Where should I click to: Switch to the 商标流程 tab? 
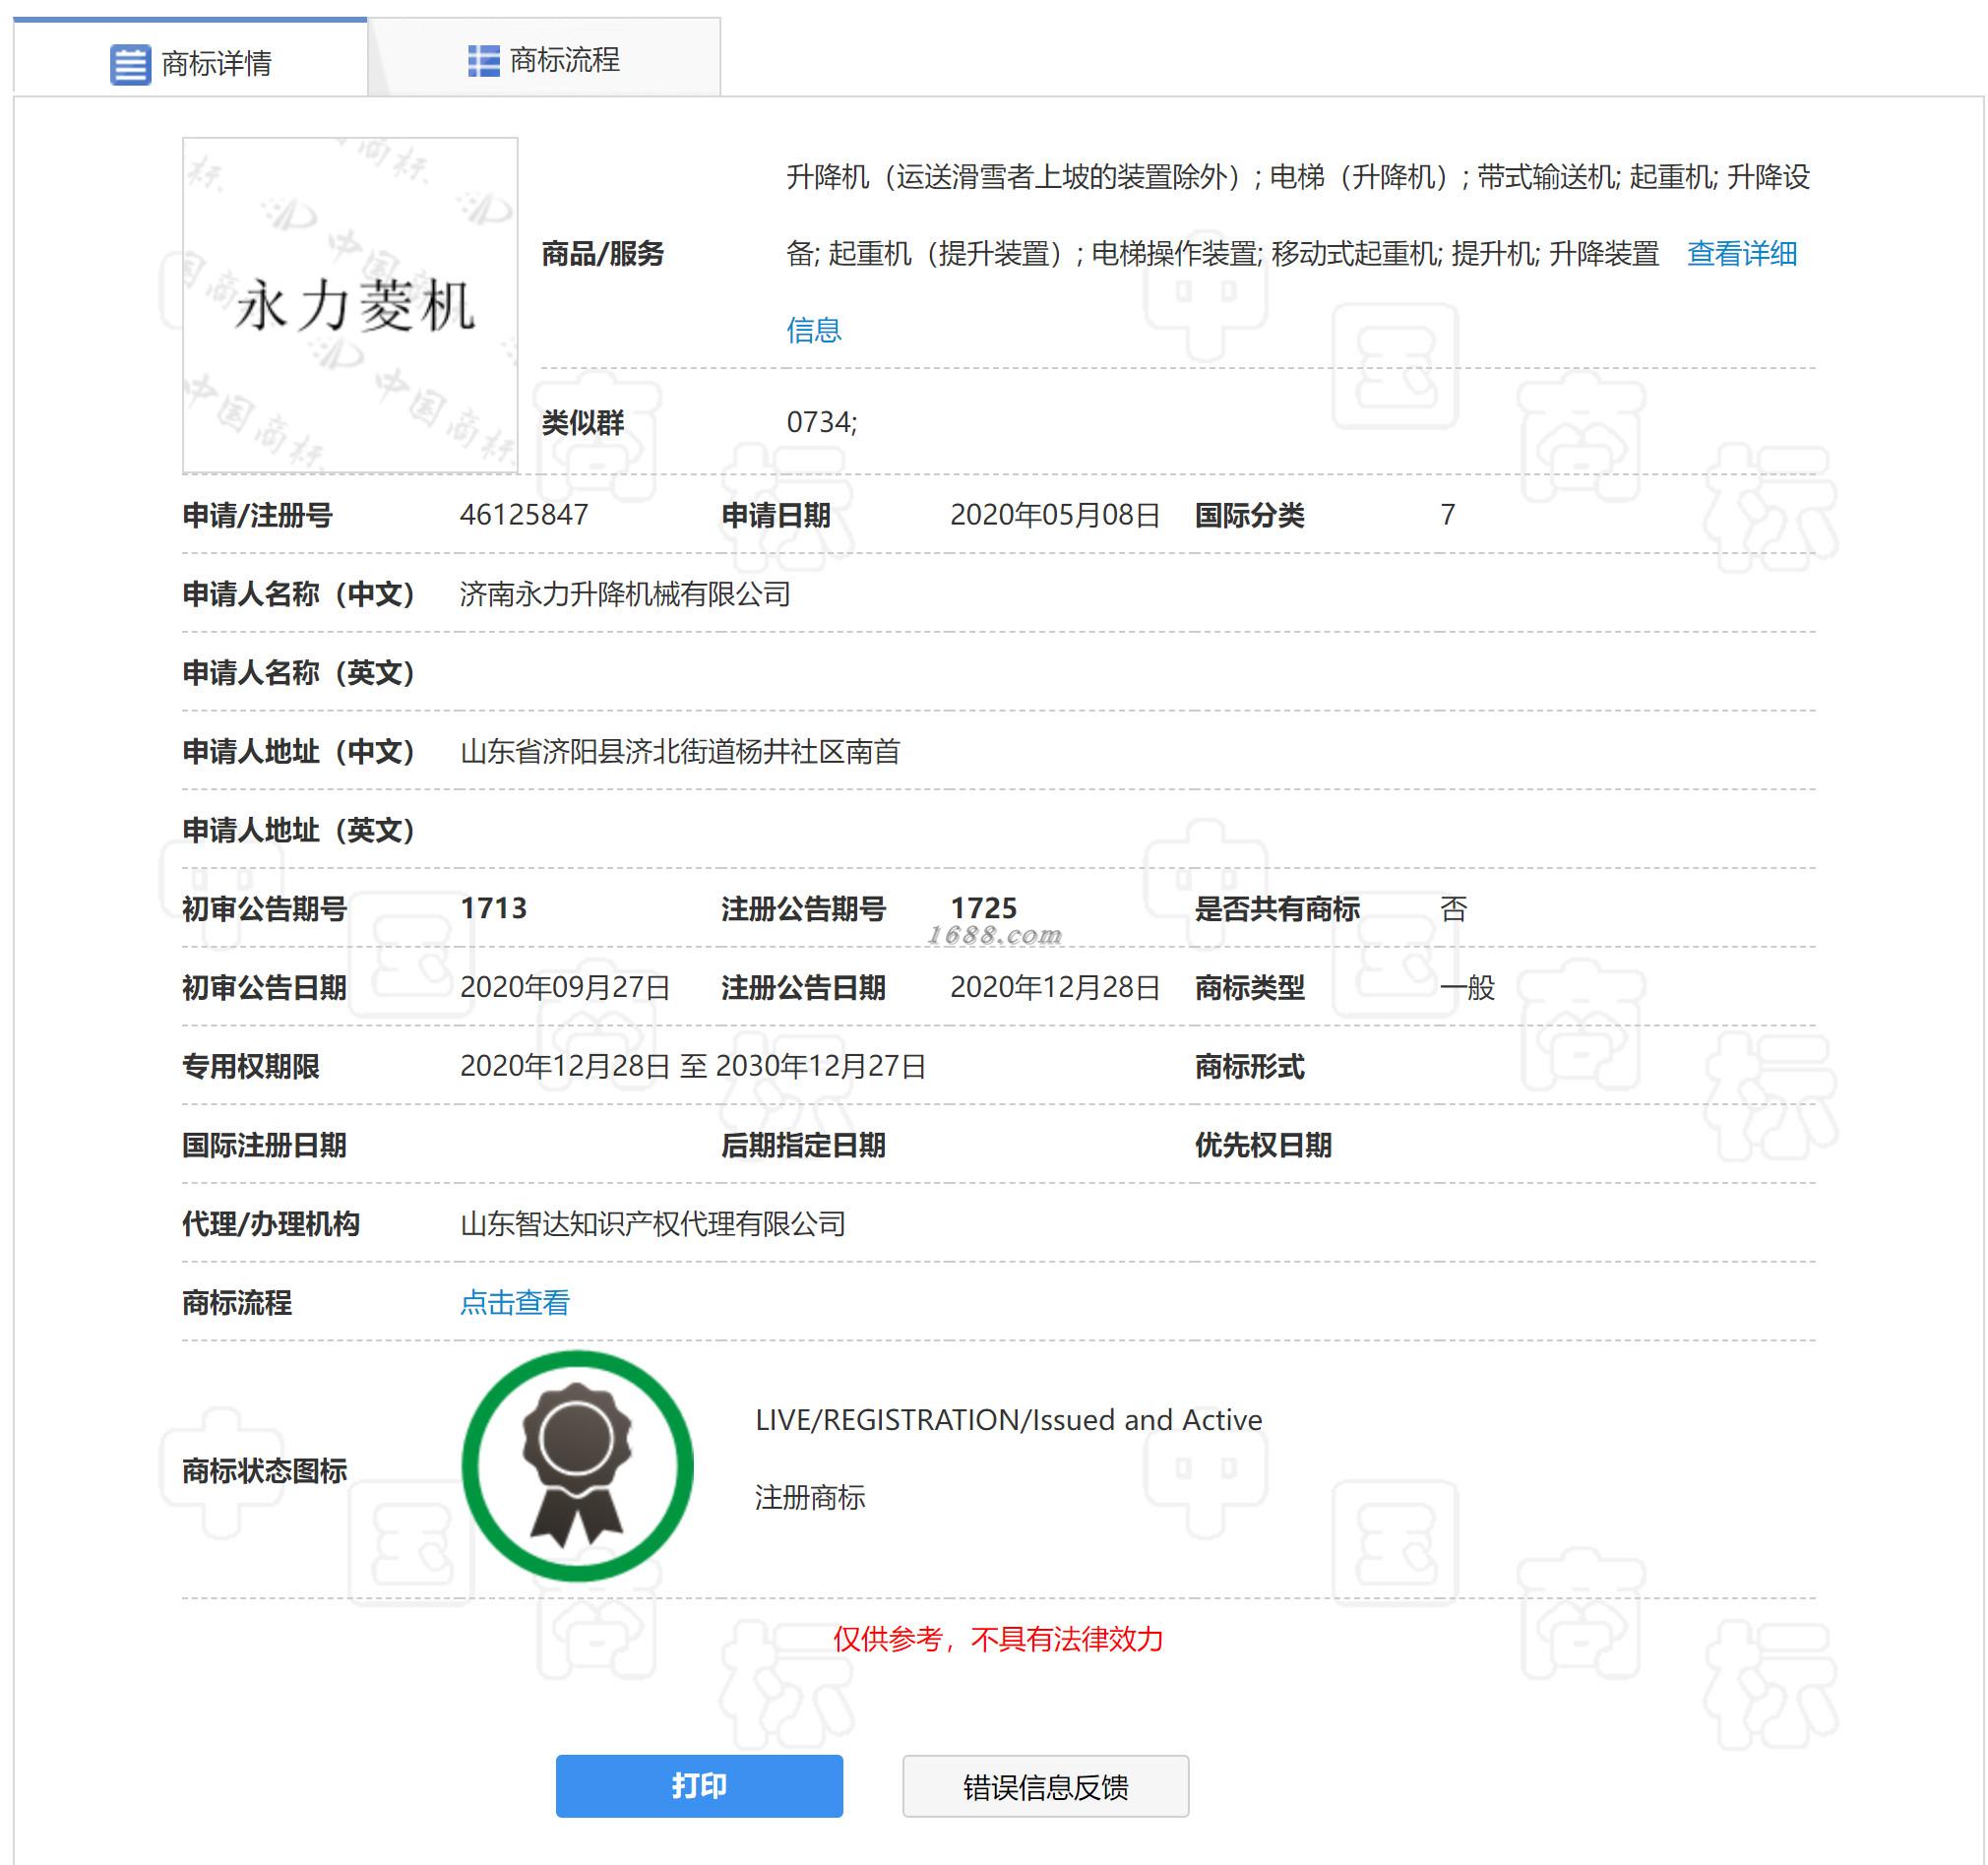(564, 61)
